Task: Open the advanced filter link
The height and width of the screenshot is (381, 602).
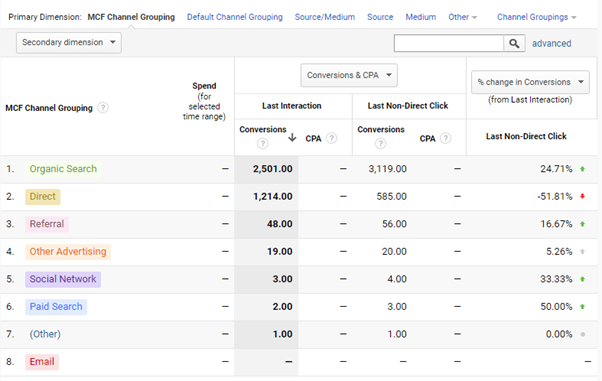Action: point(551,44)
